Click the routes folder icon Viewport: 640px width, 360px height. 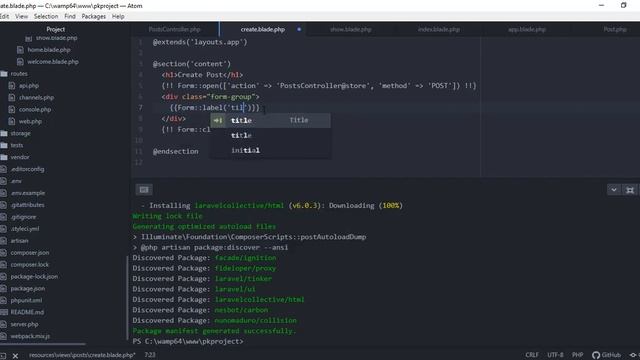coord(4,74)
